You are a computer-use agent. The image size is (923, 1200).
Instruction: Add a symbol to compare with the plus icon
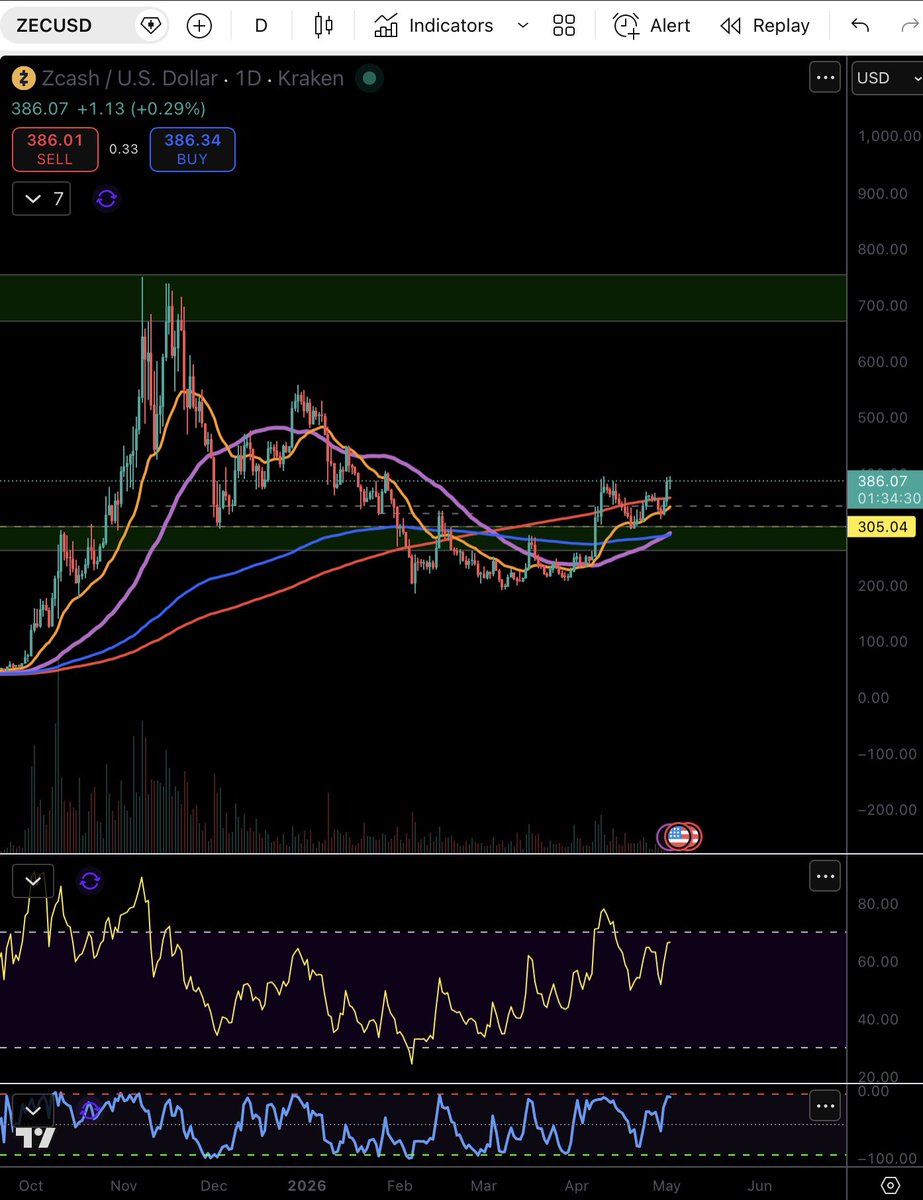[199, 25]
